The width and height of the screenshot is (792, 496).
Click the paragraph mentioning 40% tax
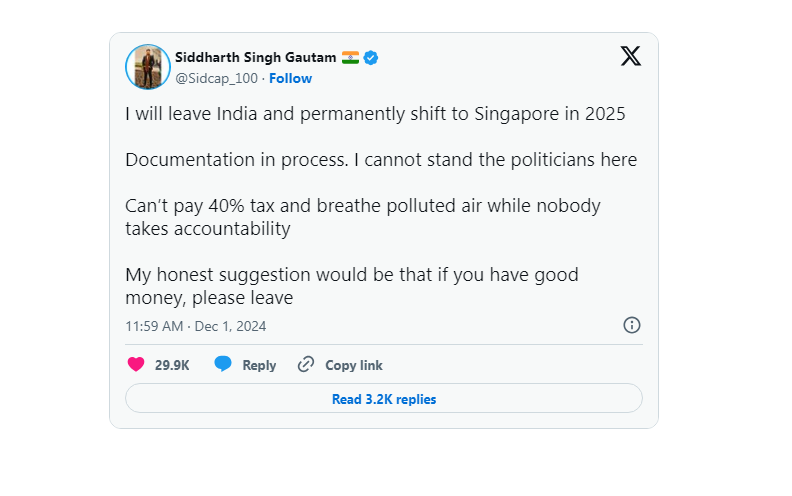pyautogui.click(x=363, y=217)
